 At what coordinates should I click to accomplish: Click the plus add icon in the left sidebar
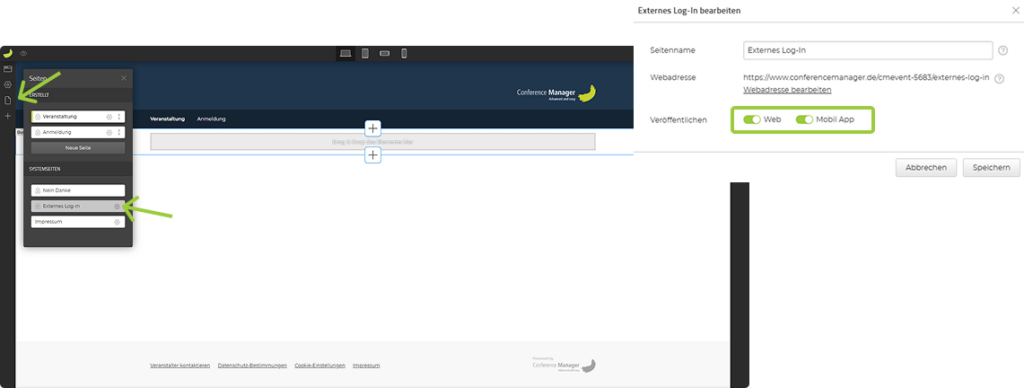(8, 116)
